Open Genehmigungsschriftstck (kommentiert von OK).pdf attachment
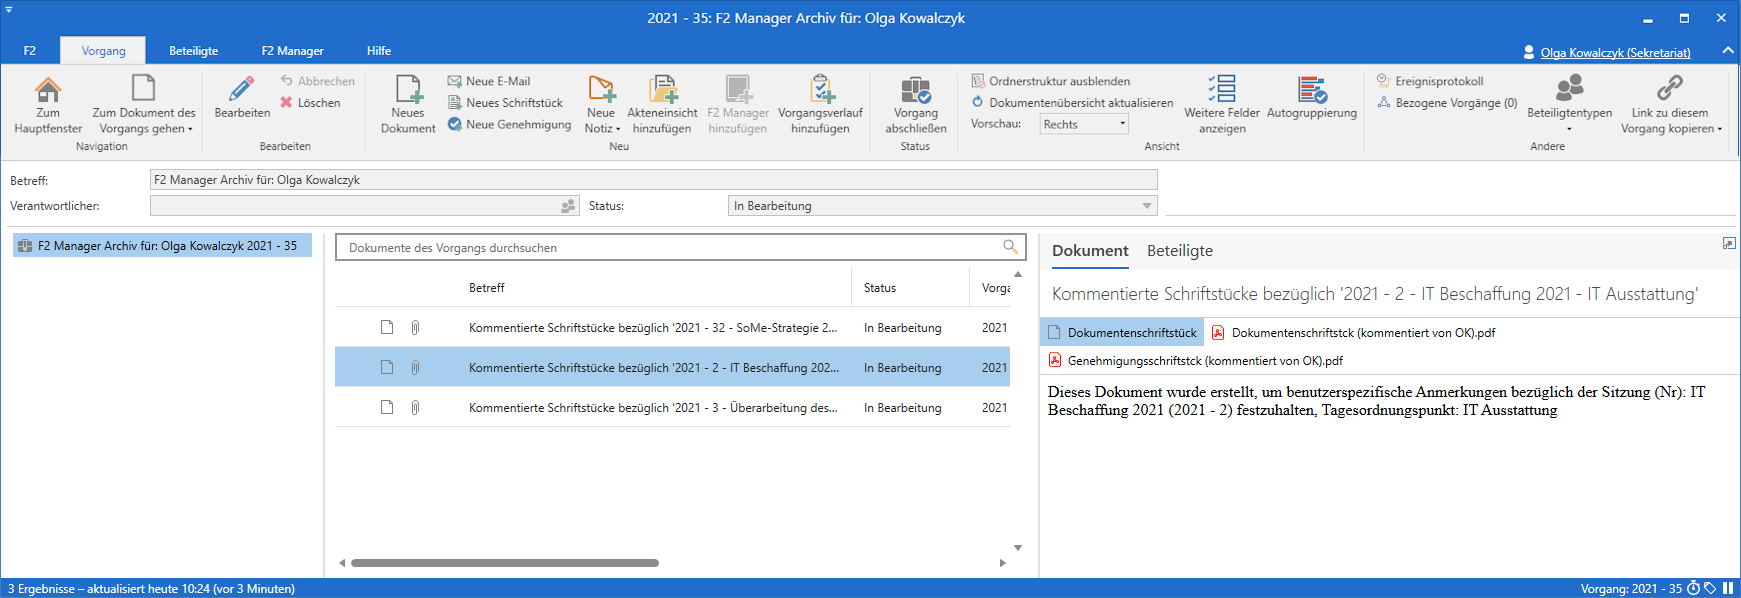This screenshot has width=1741, height=598. pyautogui.click(x=1204, y=361)
